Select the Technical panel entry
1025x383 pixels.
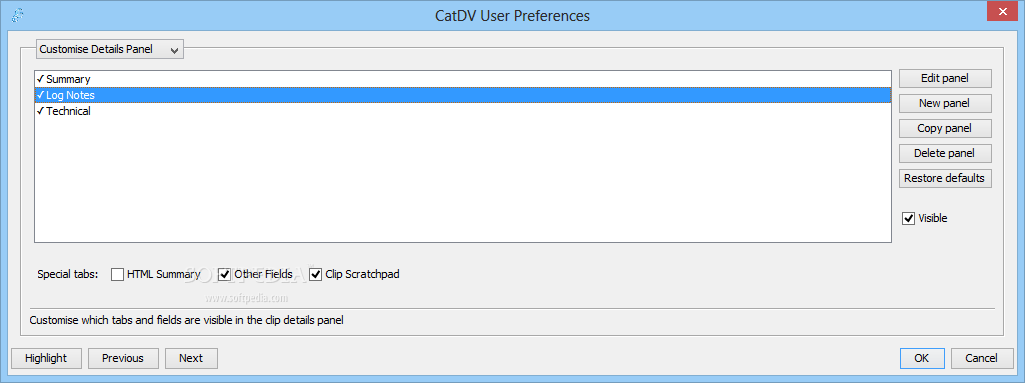point(463,111)
